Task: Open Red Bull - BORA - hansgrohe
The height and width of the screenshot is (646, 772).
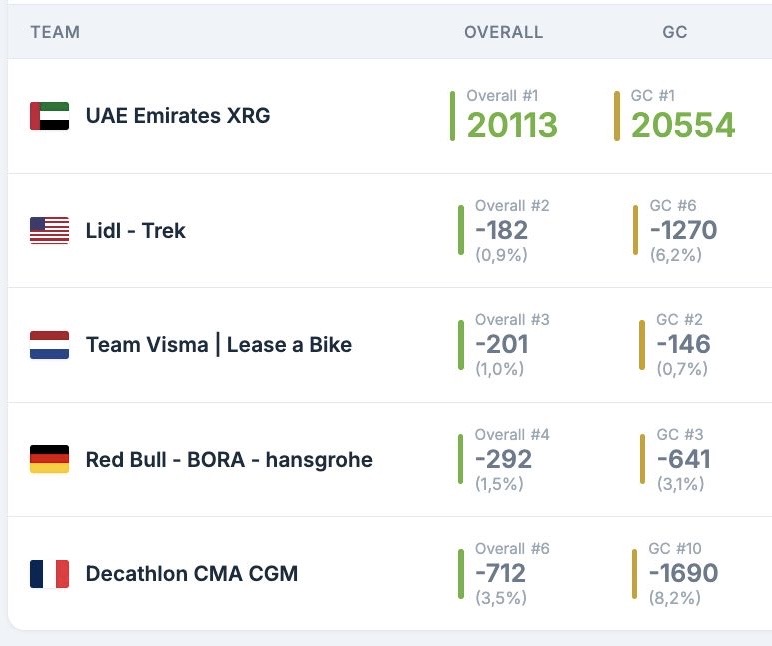Action: [229, 460]
